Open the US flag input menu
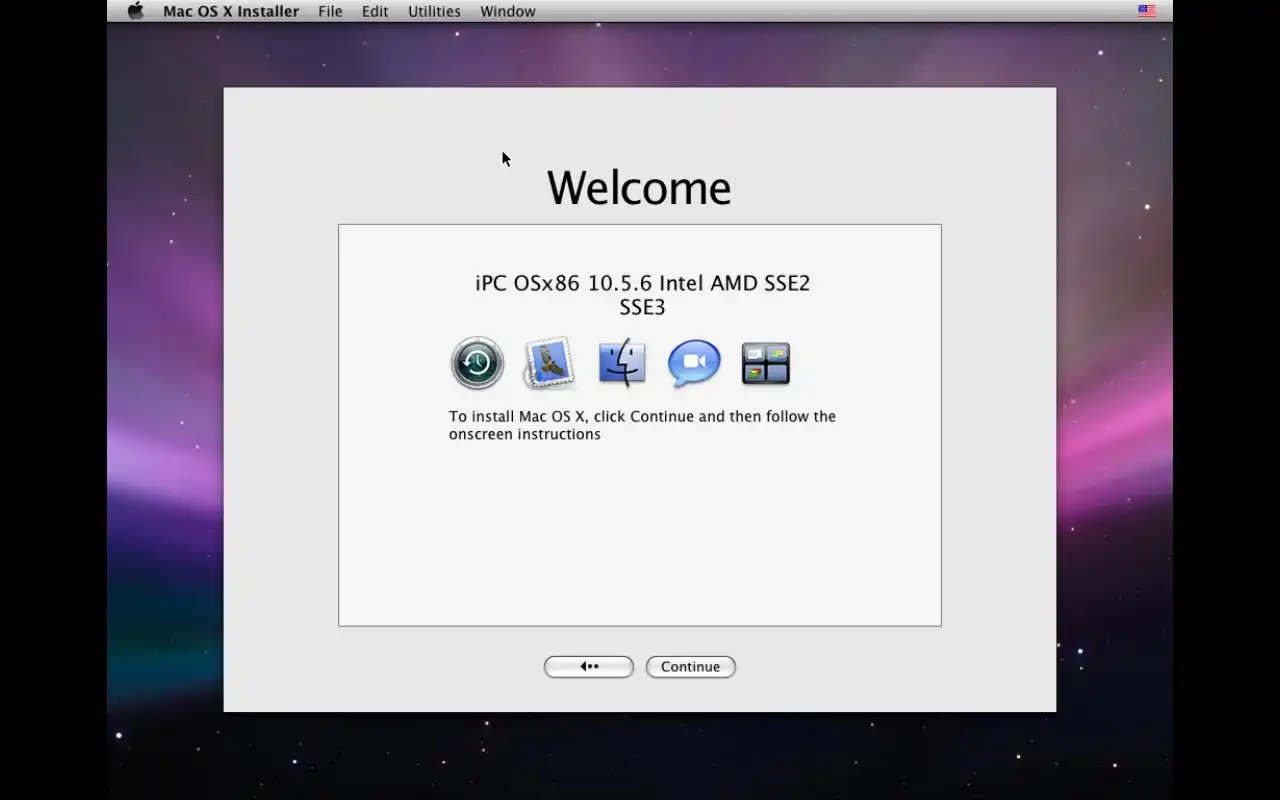Image resolution: width=1280 pixels, height=800 pixels. click(x=1147, y=11)
